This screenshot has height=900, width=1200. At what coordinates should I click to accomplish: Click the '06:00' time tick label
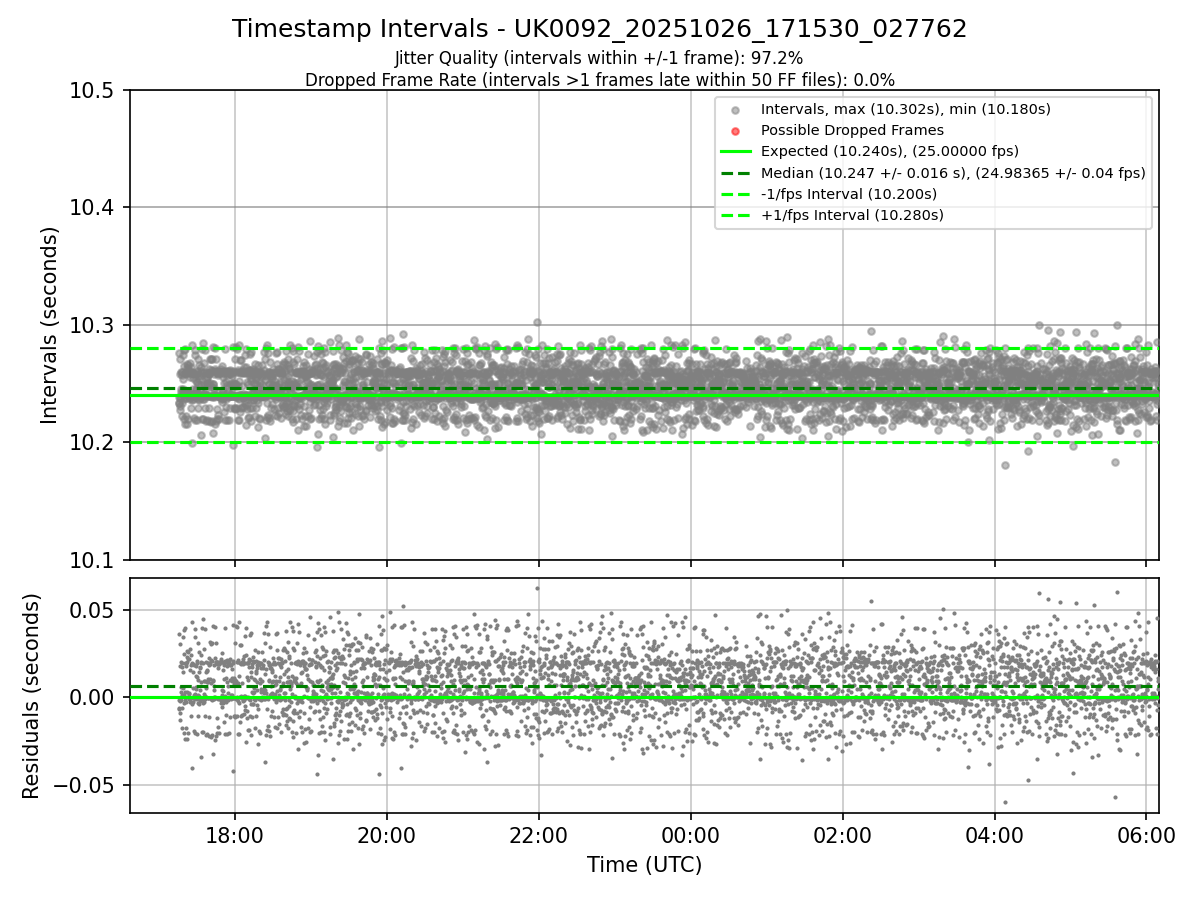(x=1146, y=834)
